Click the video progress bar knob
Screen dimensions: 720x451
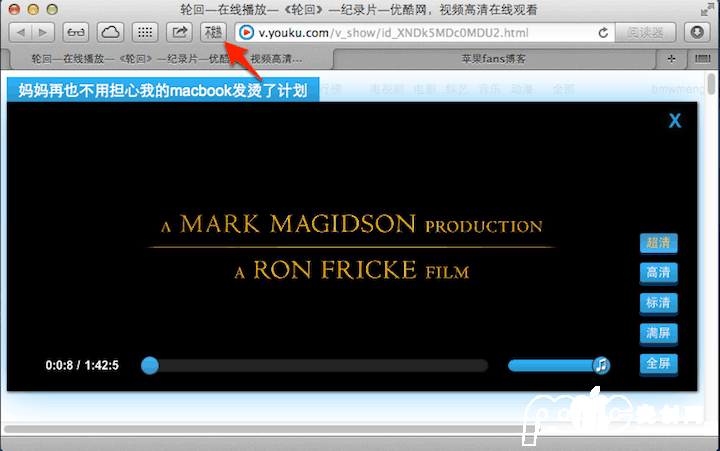149,365
